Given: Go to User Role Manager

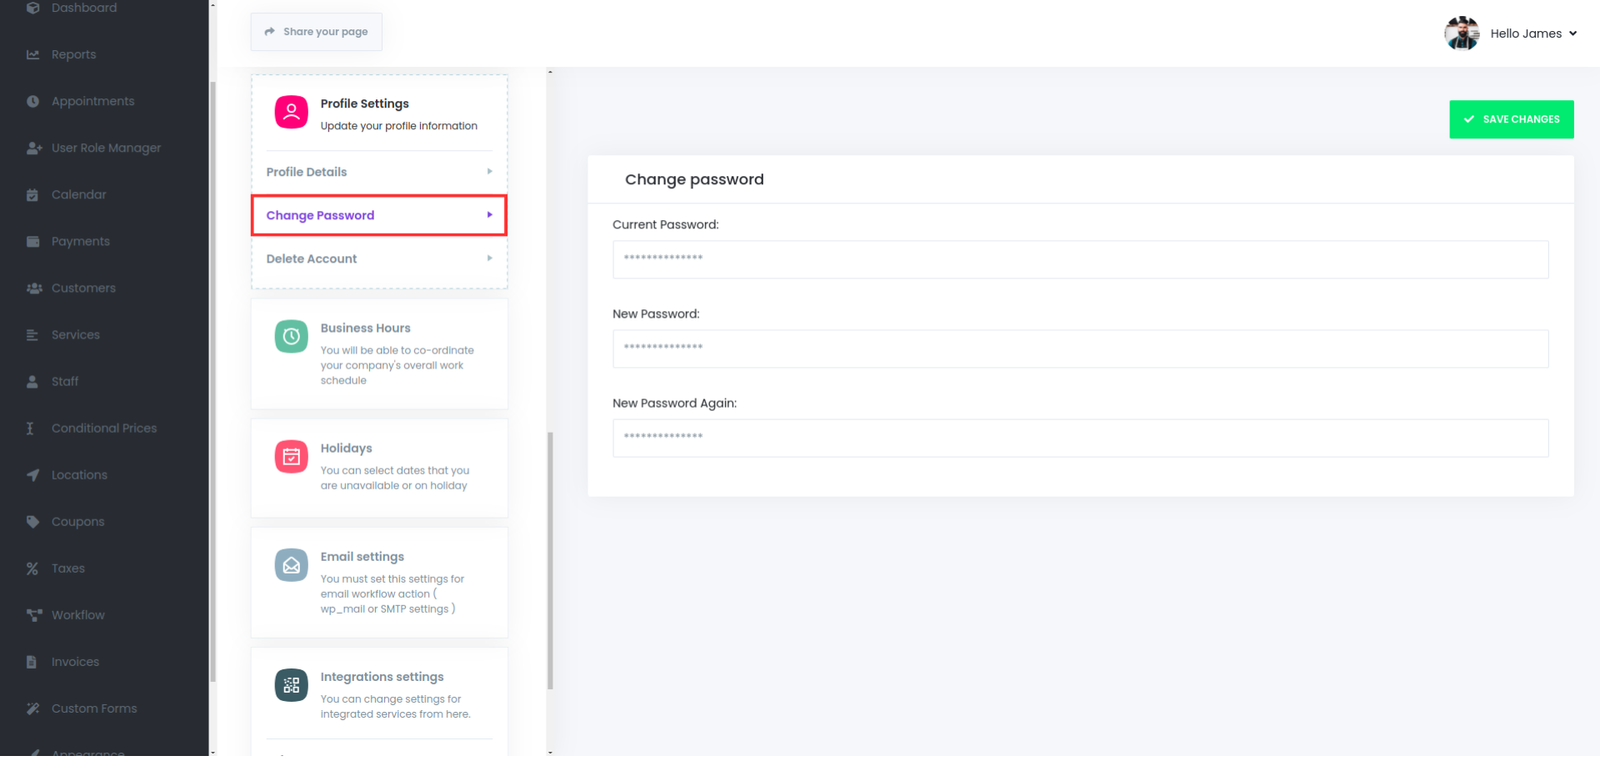Looking at the screenshot, I should [x=106, y=148].
